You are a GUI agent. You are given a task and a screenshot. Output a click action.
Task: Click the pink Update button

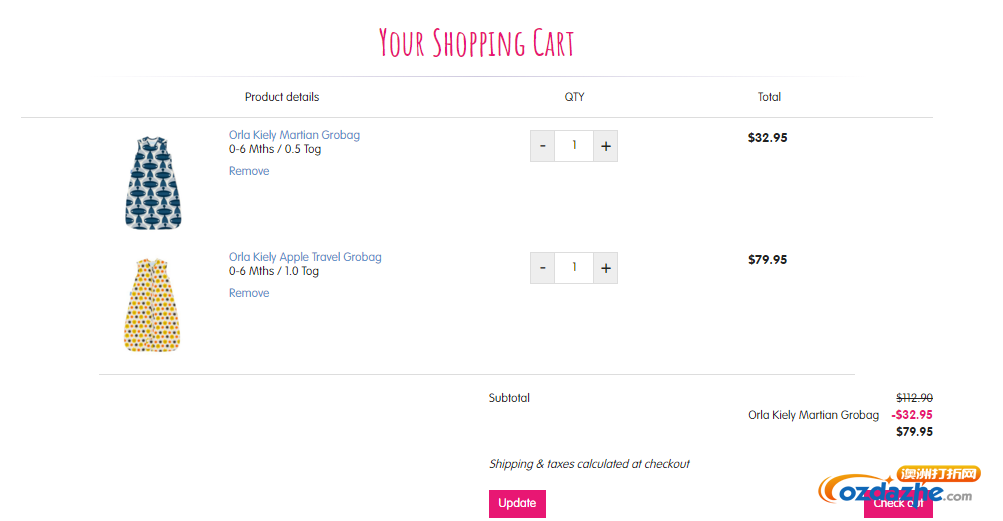pos(517,504)
